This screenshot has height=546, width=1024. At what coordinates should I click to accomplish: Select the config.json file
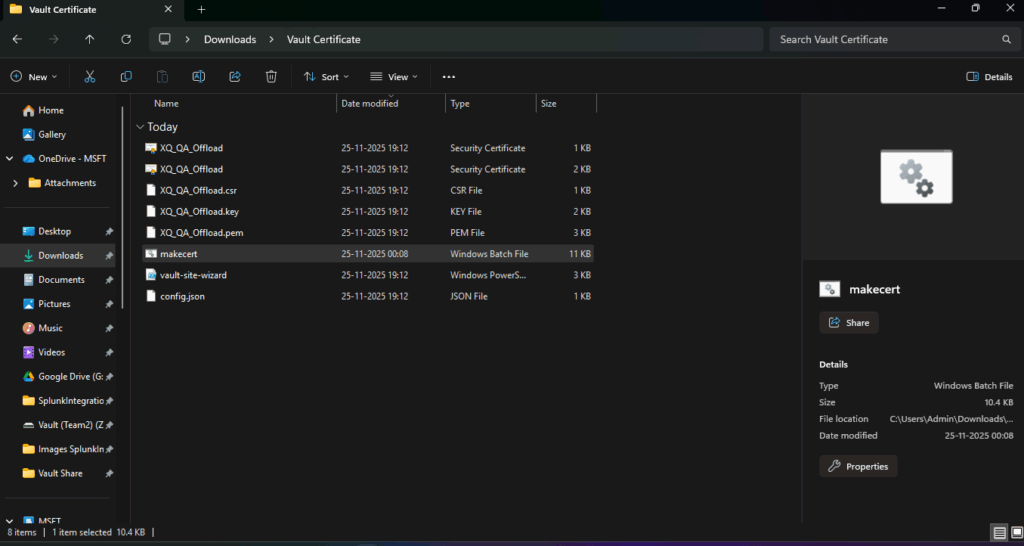tap(182, 296)
